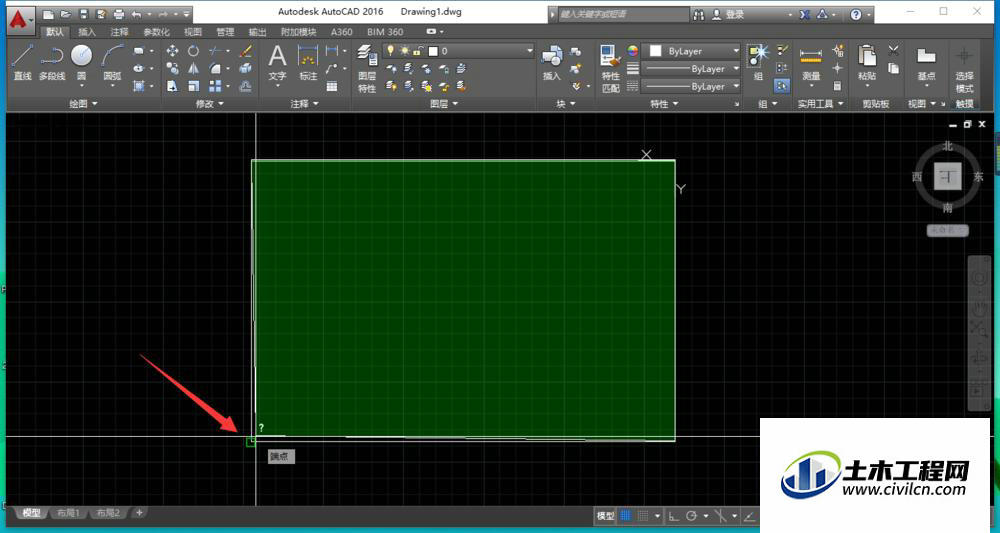Toggle layer lock padlock icon
1000x533 pixels.
(x=418, y=50)
